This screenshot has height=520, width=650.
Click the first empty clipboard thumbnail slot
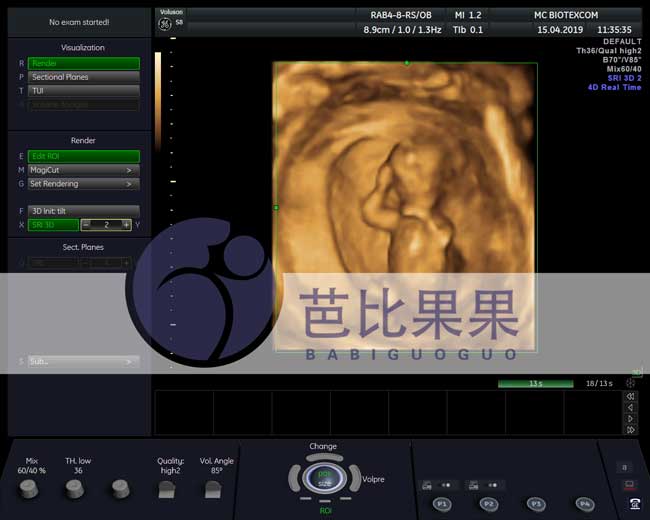tap(184, 412)
